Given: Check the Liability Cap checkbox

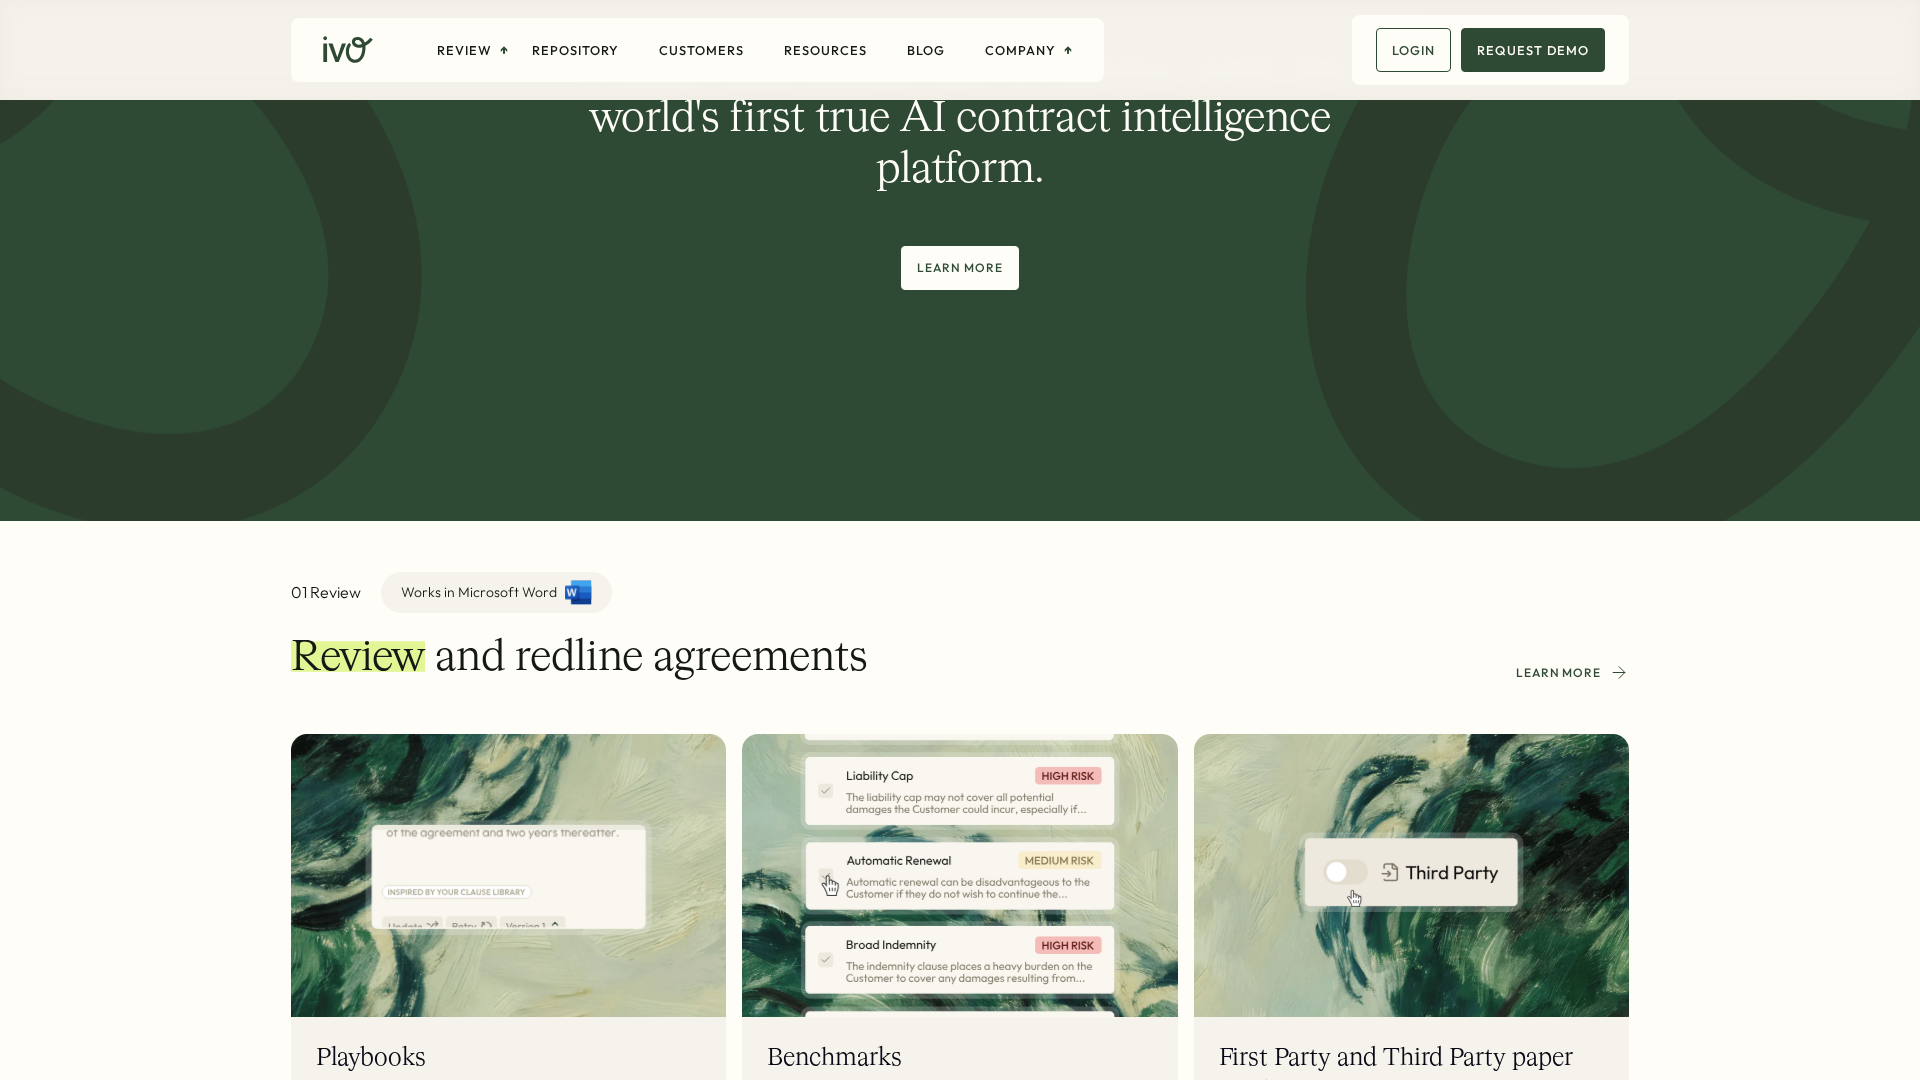Looking at the screenshot, I should point(825,790).
